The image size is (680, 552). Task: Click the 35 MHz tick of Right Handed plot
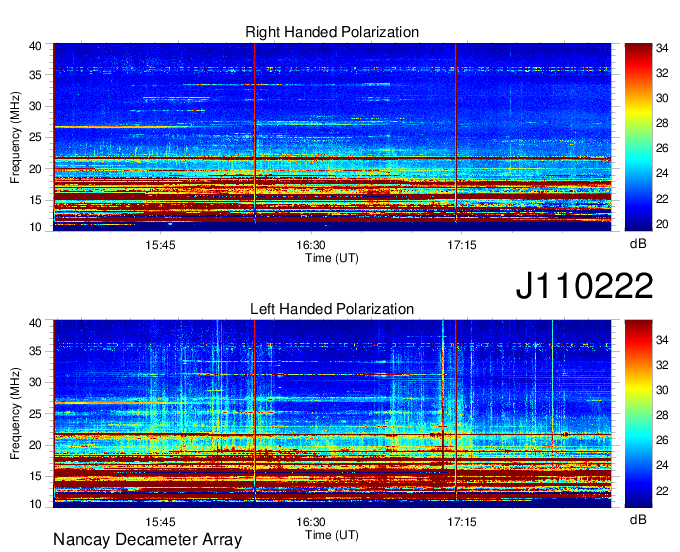(35, 75)
